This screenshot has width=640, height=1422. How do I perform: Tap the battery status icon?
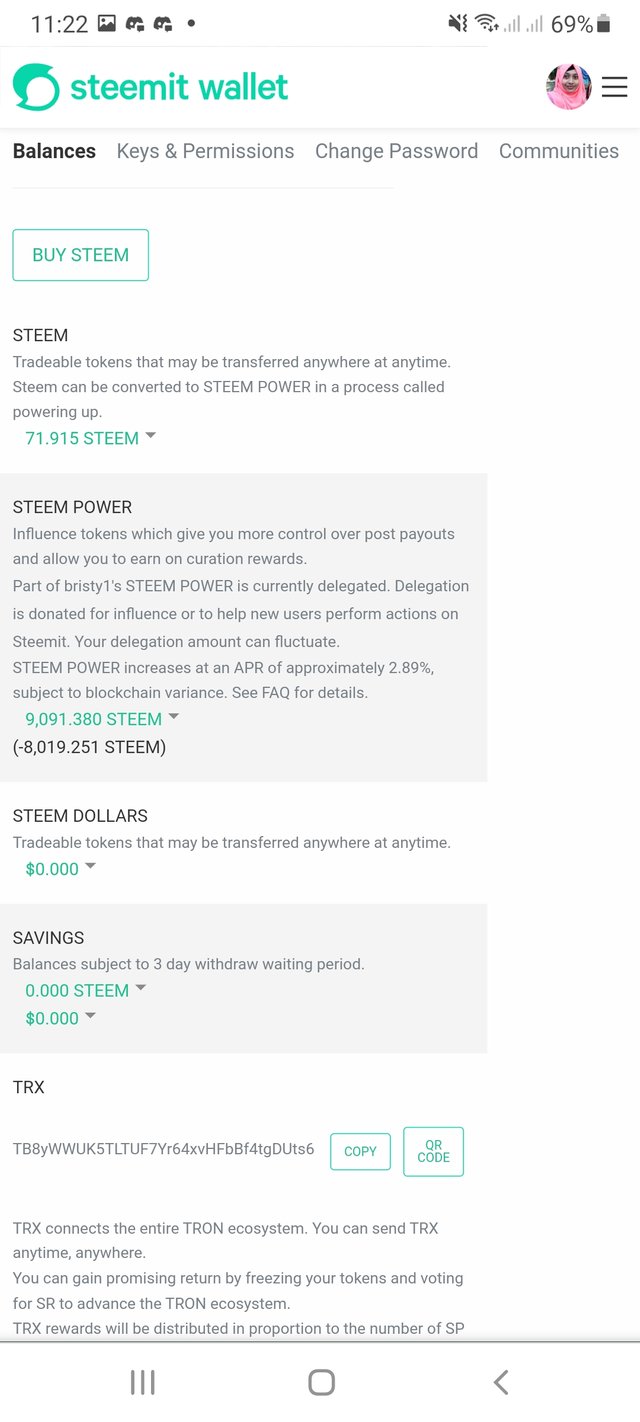[603, 24]
